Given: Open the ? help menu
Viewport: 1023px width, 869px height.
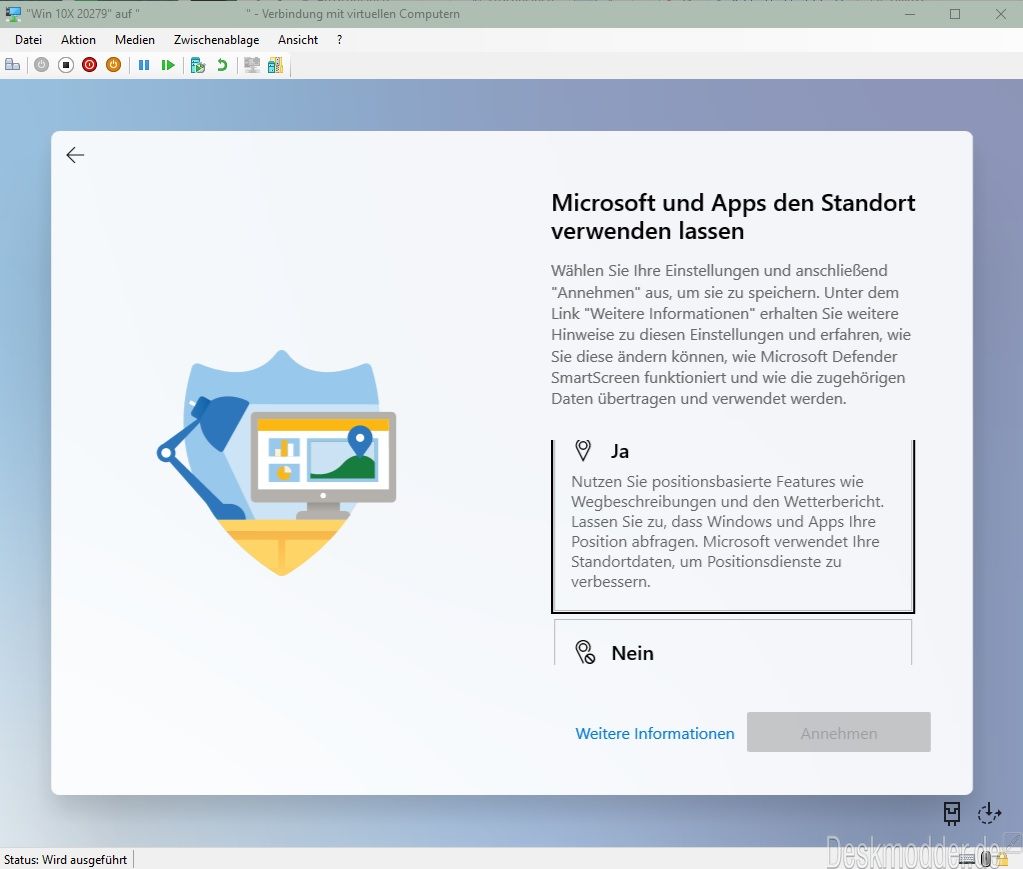Looking at the screenshot, I should 339,40.
